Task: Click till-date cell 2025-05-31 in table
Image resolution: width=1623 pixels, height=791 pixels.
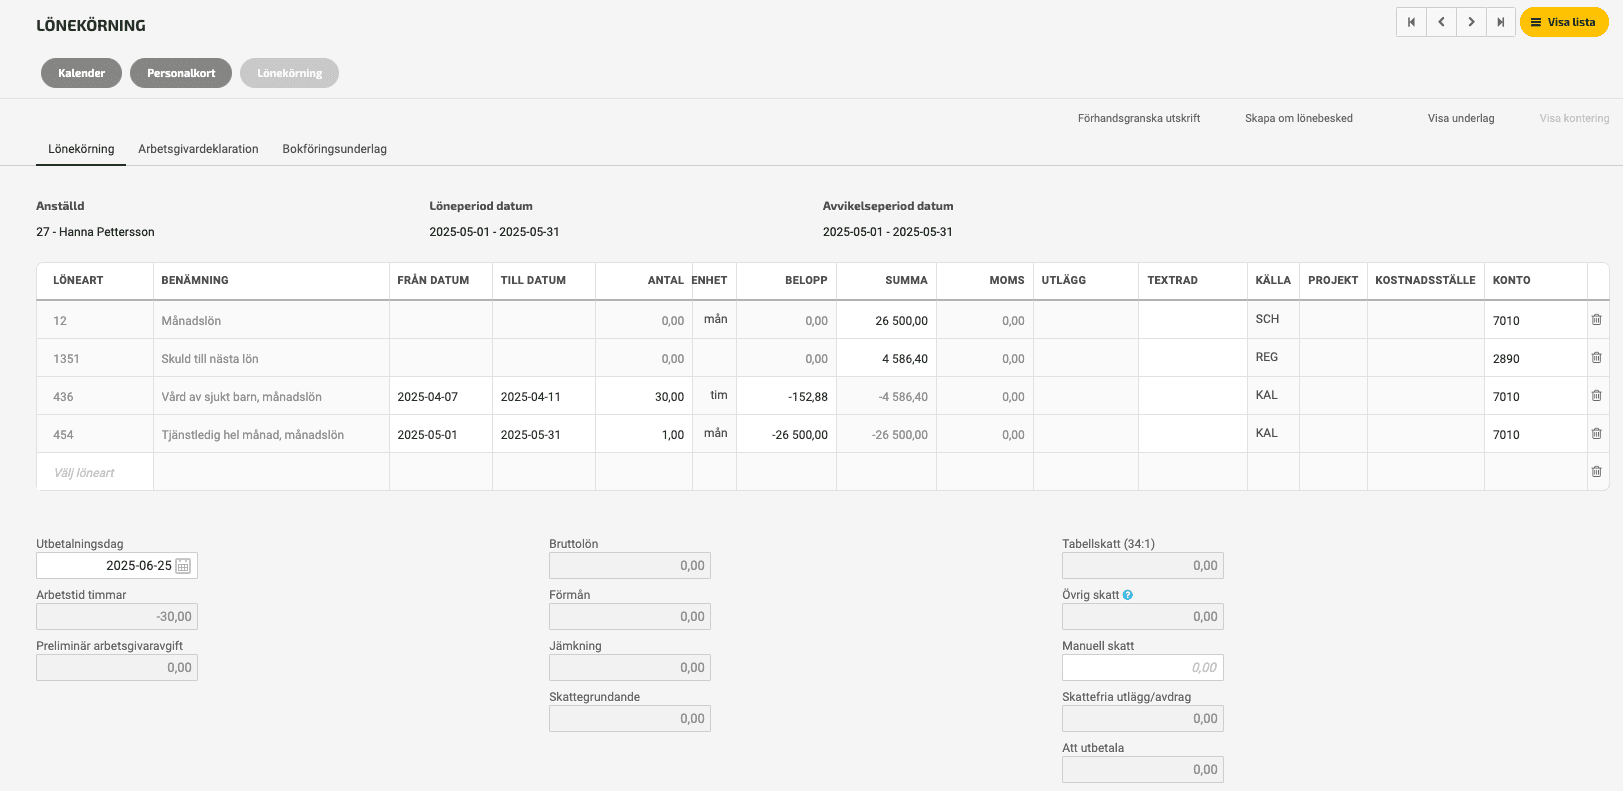Action: [544, 434]
